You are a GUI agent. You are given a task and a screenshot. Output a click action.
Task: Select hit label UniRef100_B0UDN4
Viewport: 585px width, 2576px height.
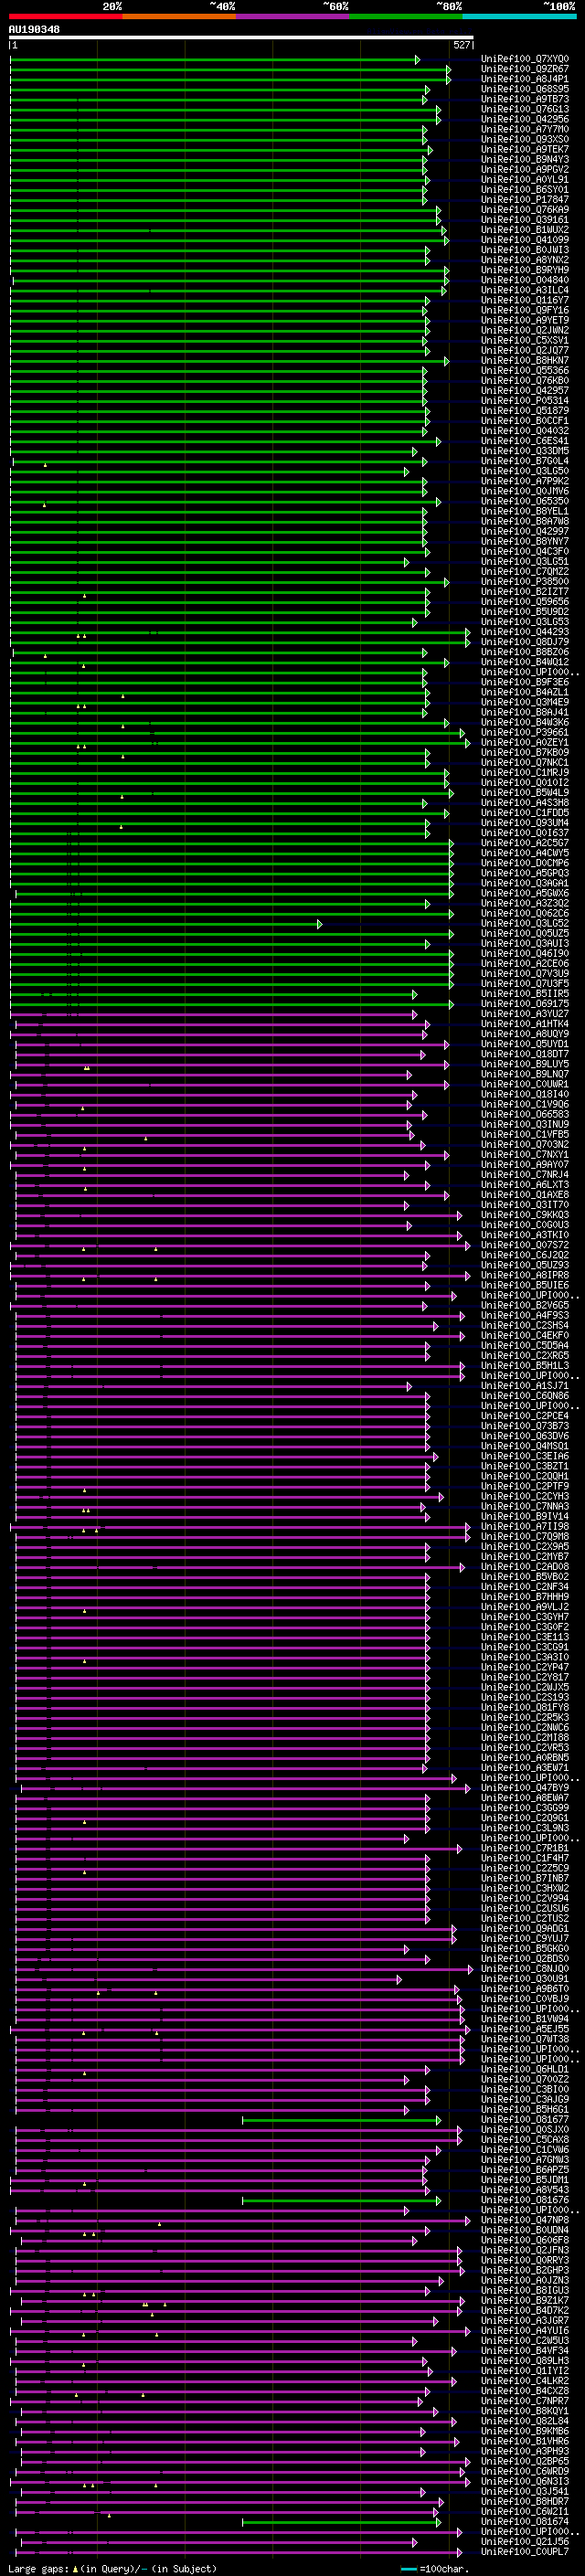click(525, 2230)
